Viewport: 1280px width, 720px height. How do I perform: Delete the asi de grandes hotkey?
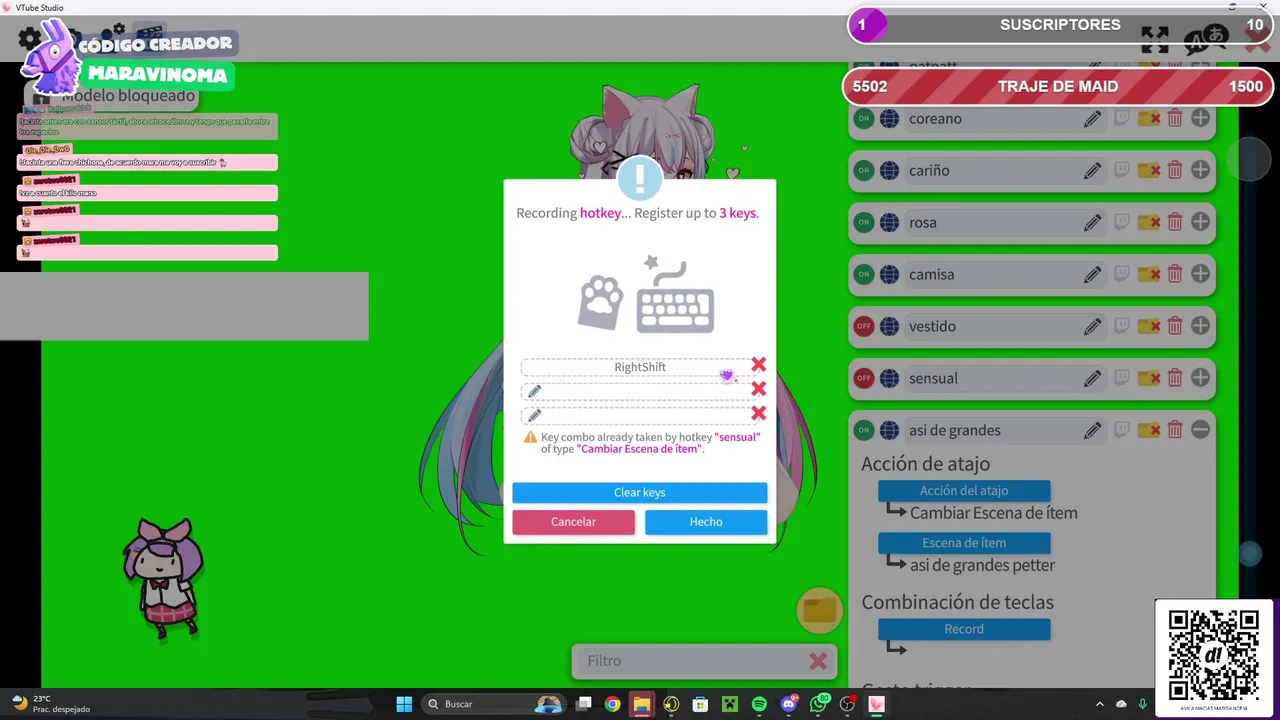[x=1175, y=430]
